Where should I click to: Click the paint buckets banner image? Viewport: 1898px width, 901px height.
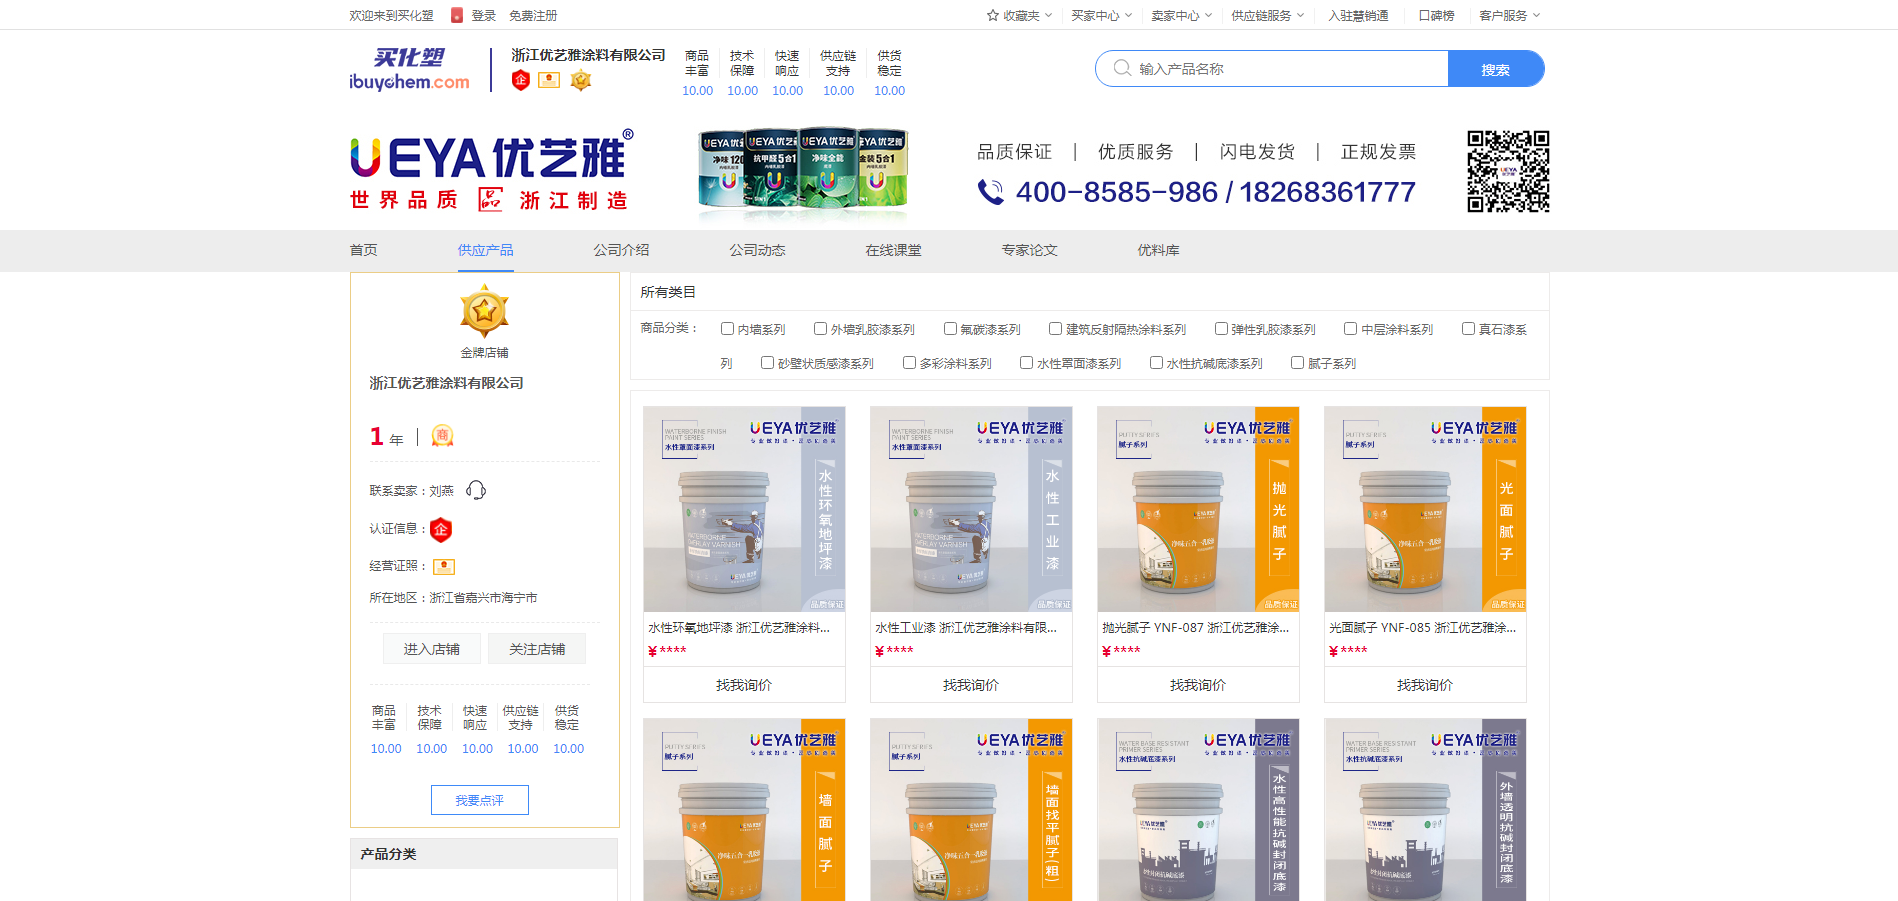pyautogui.click(x=803, y=171)
